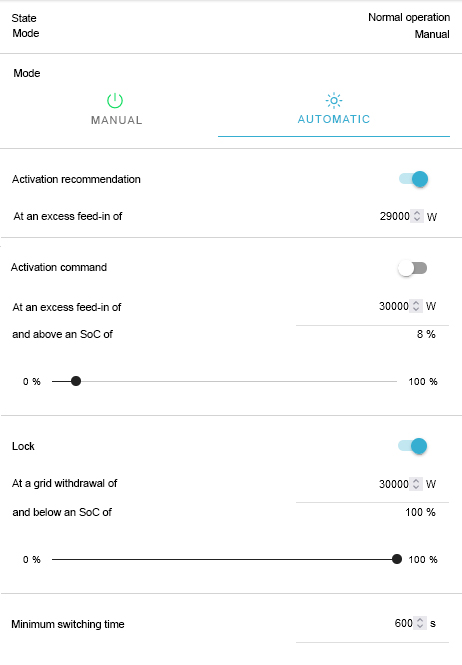This screenshot has height=665, width=462.
Task: Enable the Activation command toggle
Action: point(412,268)
